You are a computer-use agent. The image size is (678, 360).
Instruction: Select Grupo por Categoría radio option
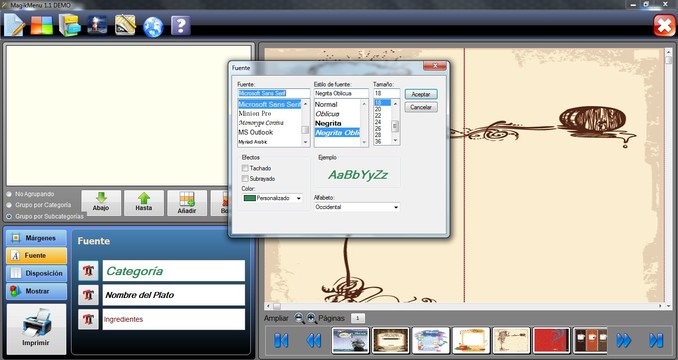click(x=9, y=205)
